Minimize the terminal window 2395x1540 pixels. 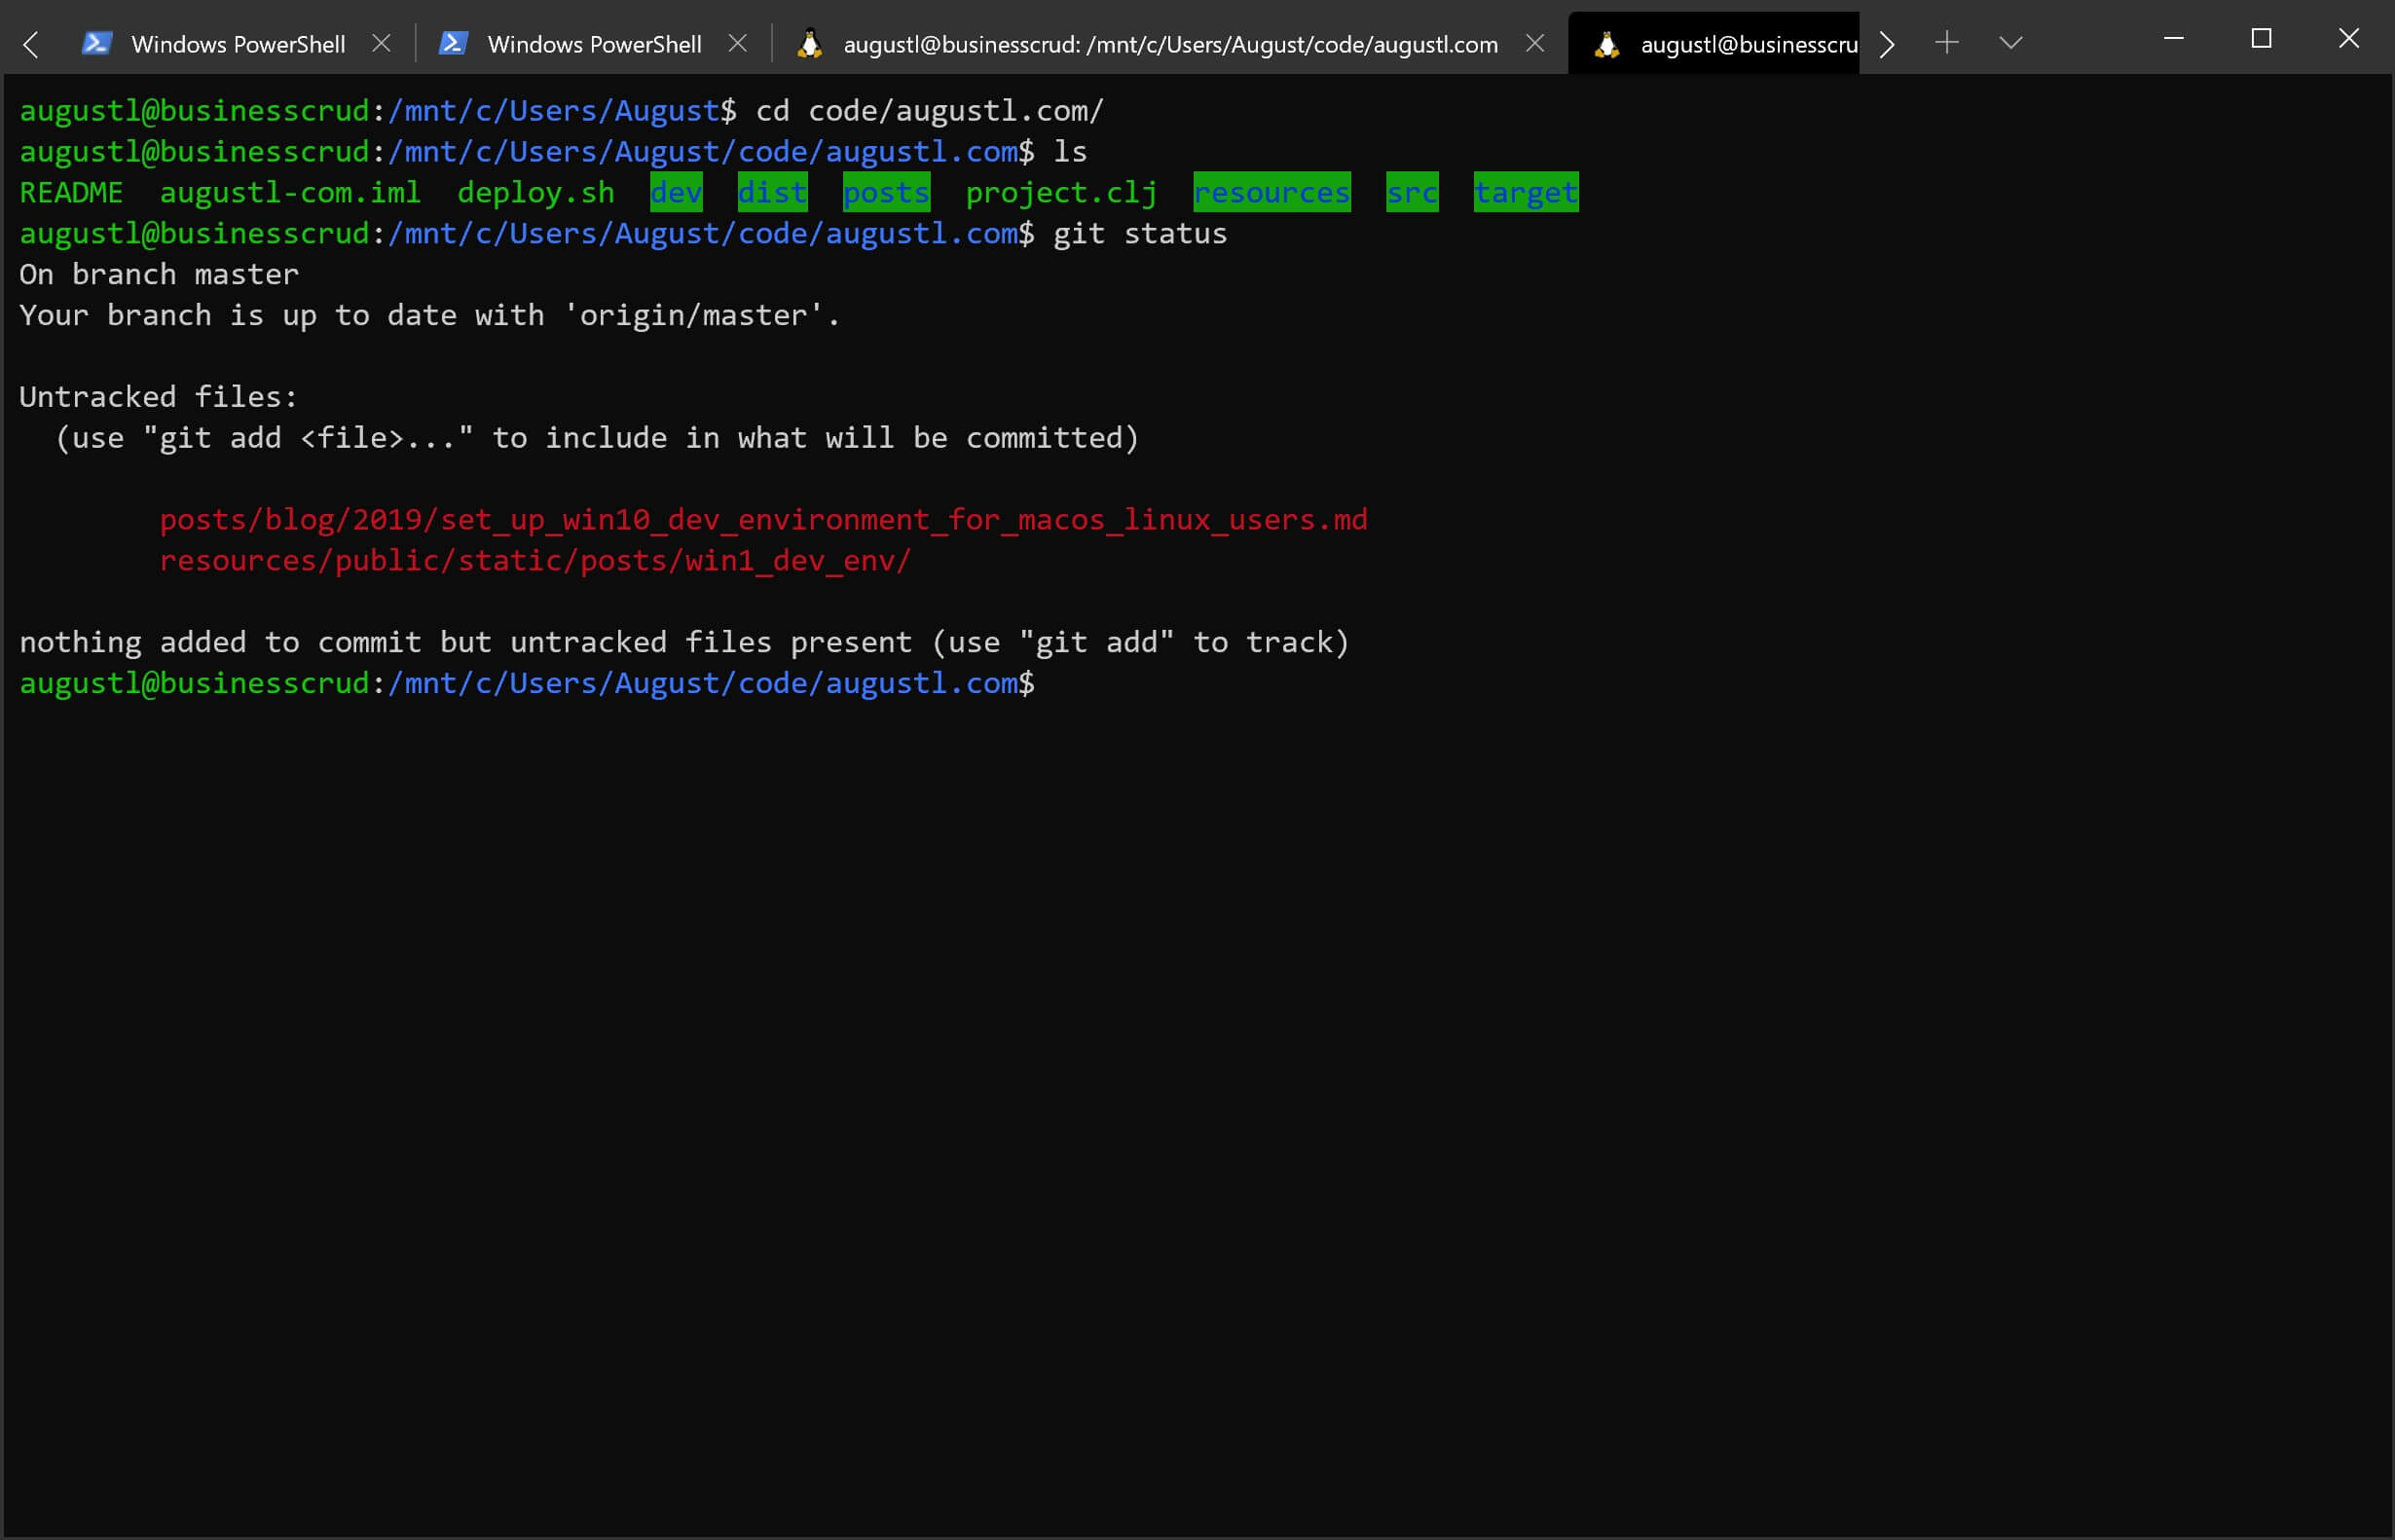tap(2173, 39)
